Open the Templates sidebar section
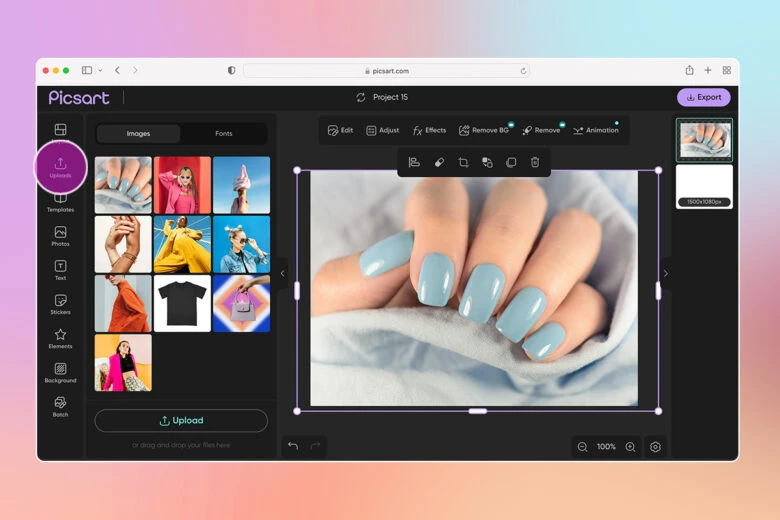 point(60,204)
